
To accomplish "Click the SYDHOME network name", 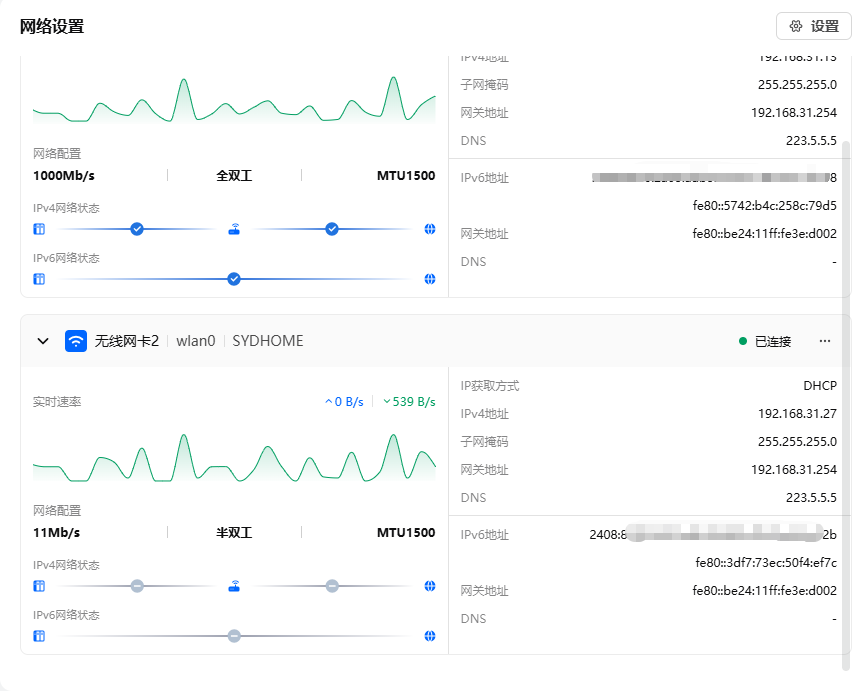I will click(x=267, y=341).
